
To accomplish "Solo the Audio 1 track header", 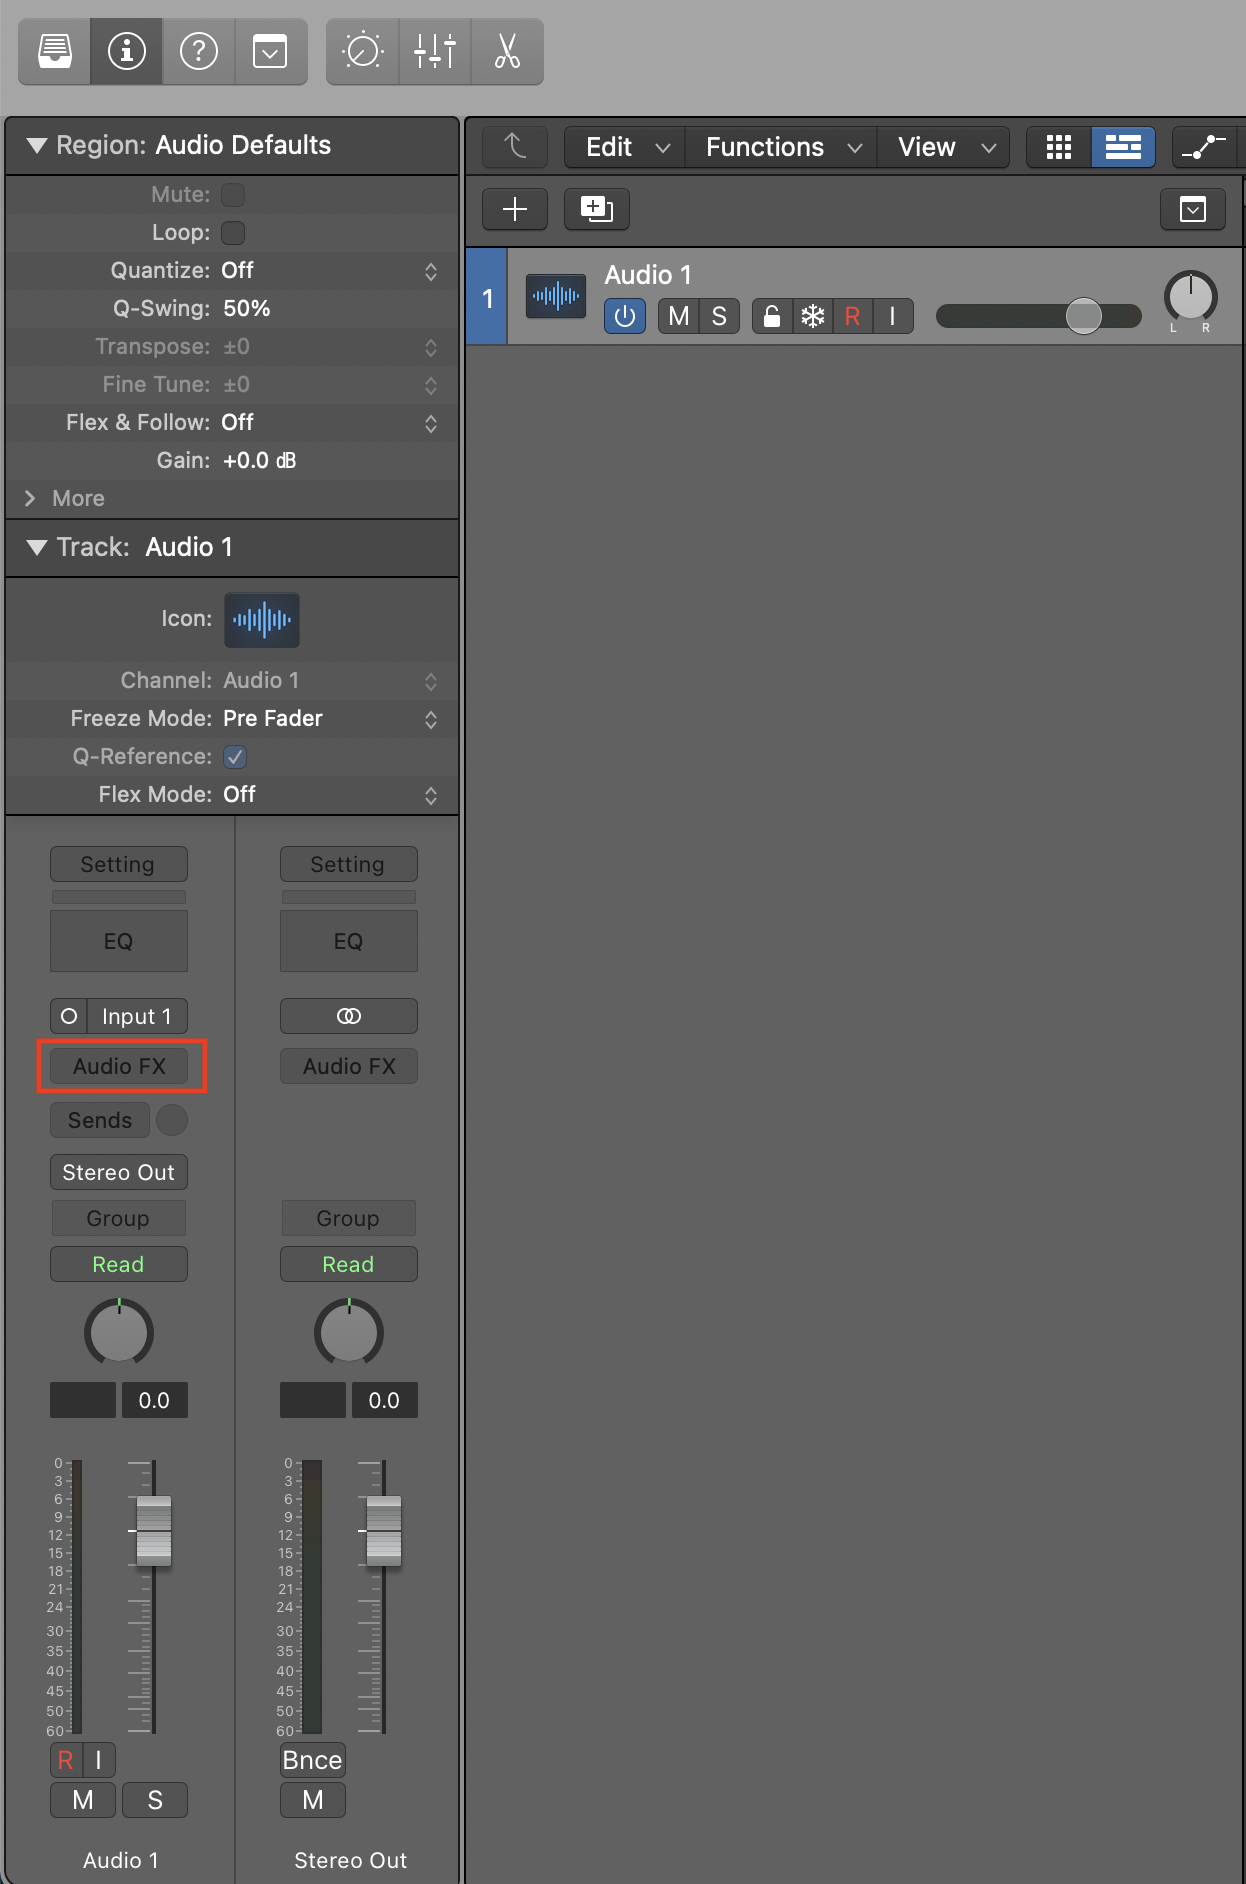I will pos(719,317).
